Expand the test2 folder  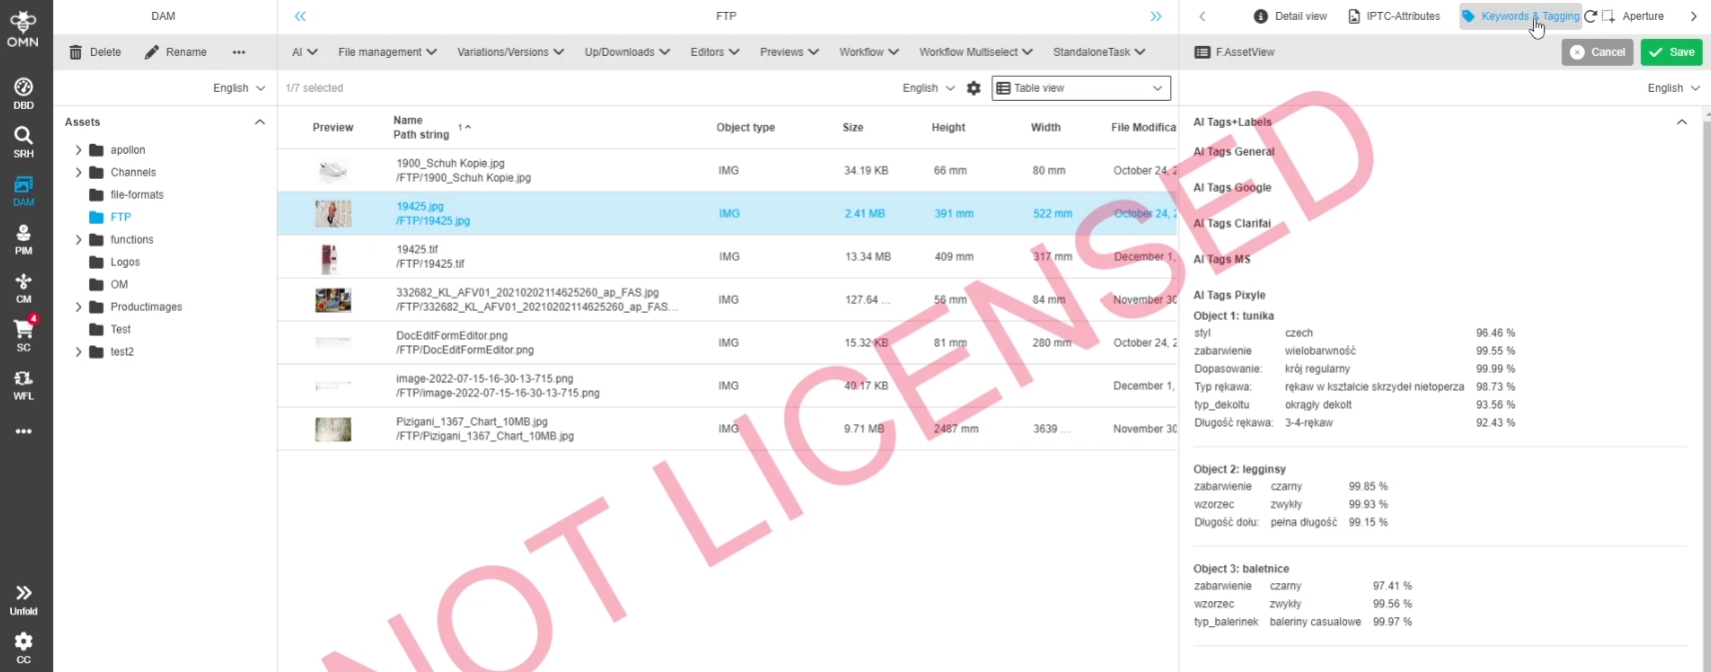(x=78, y=352)
